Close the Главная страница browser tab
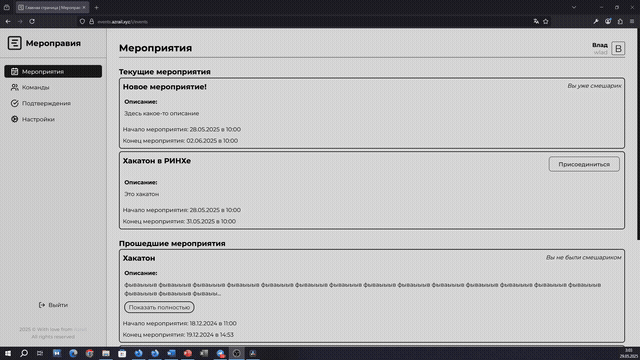Image resolution: width=640 pixels, height=360 pixels. tap(84, 7)
